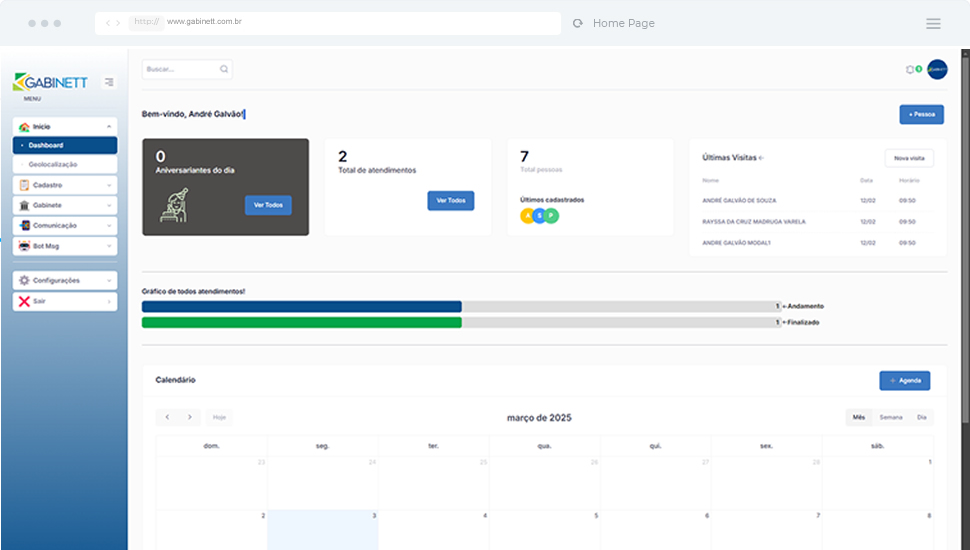Screen dimensions: 970x550
Task: Switch calendar to Dia view
Action: point(921,417)
